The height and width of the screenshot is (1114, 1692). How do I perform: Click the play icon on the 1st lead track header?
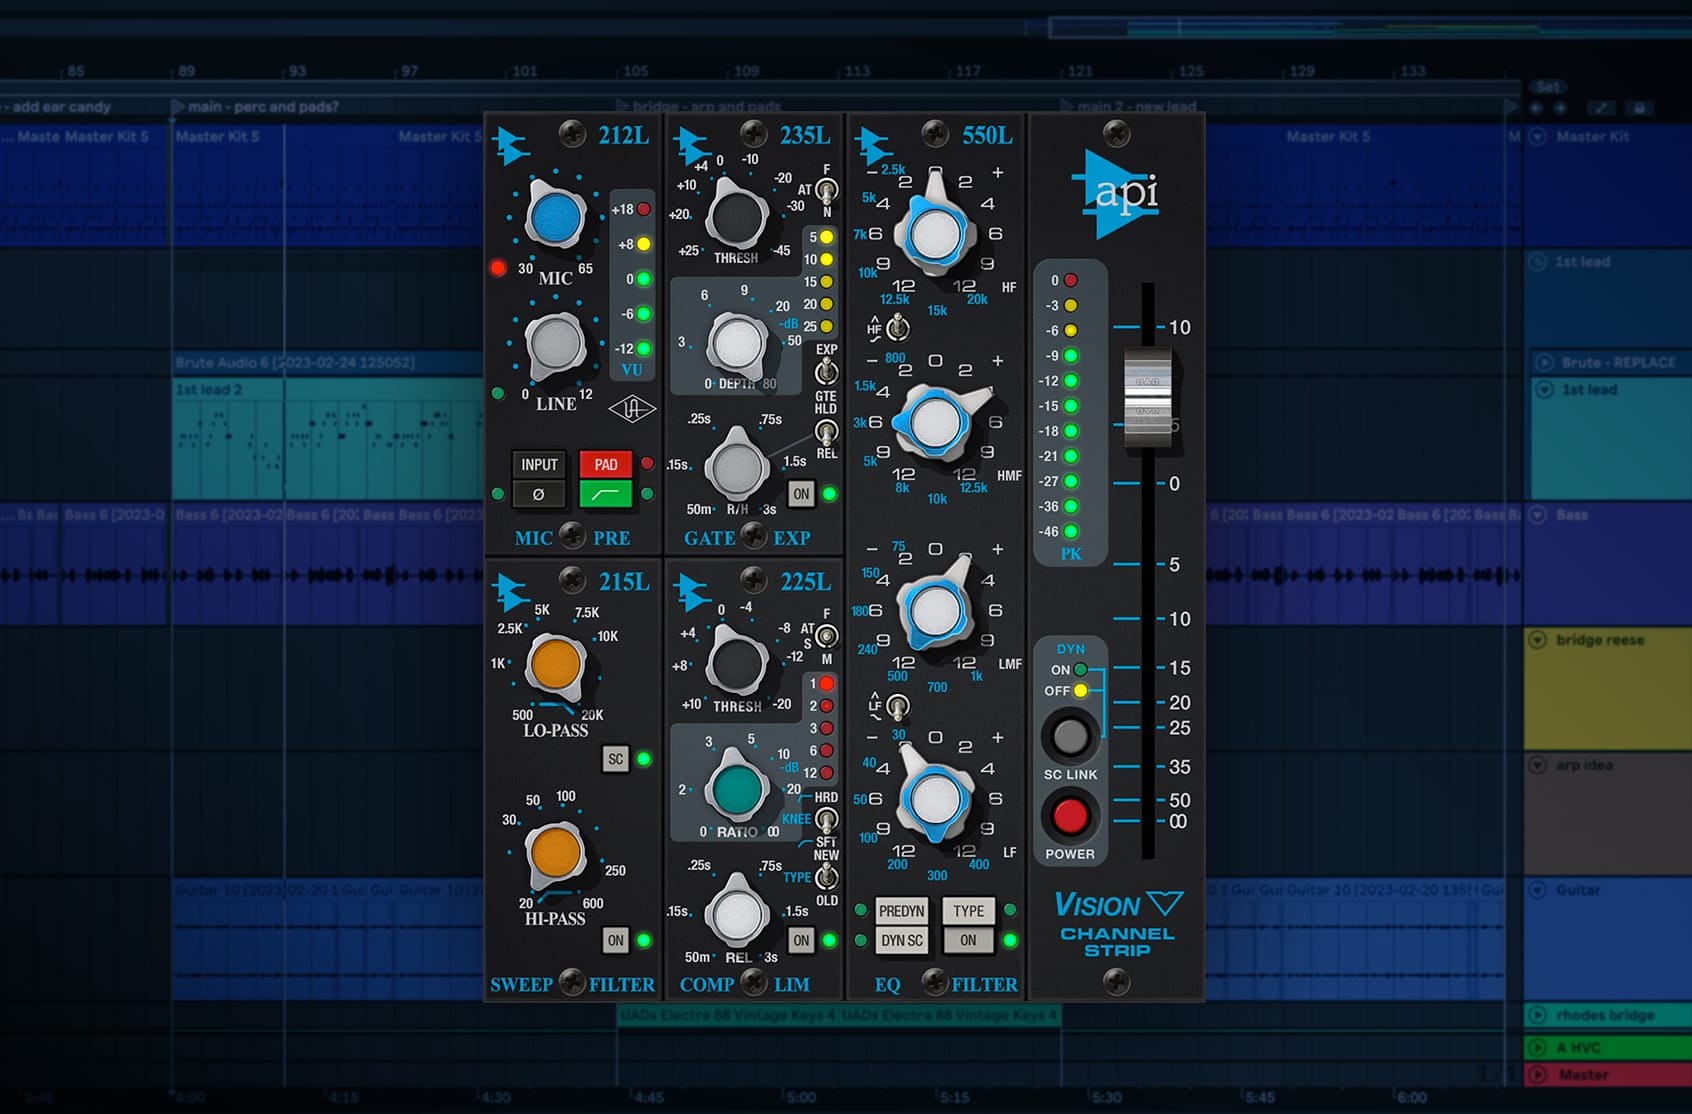point(1537,262)
